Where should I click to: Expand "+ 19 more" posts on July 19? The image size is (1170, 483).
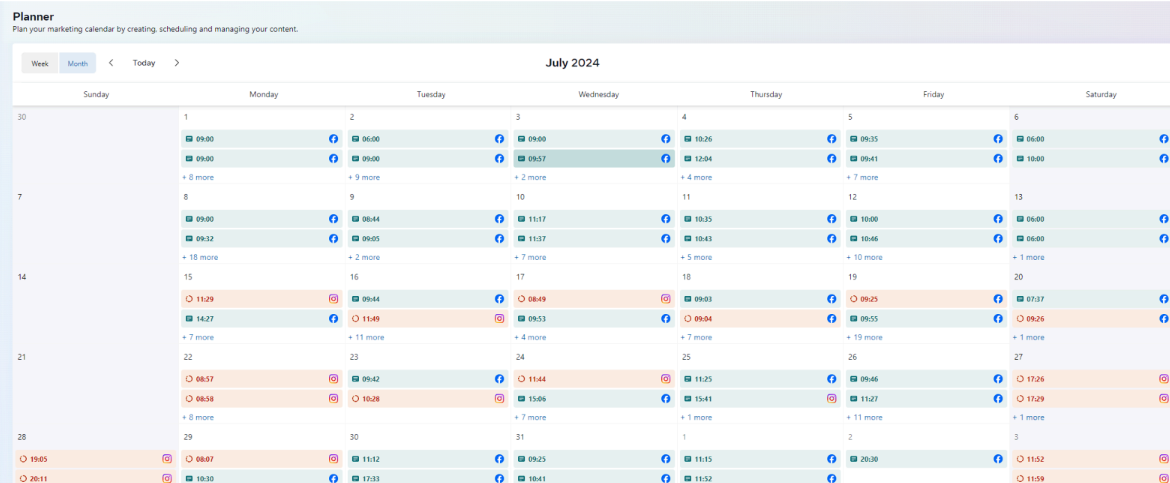pos(866,337)
